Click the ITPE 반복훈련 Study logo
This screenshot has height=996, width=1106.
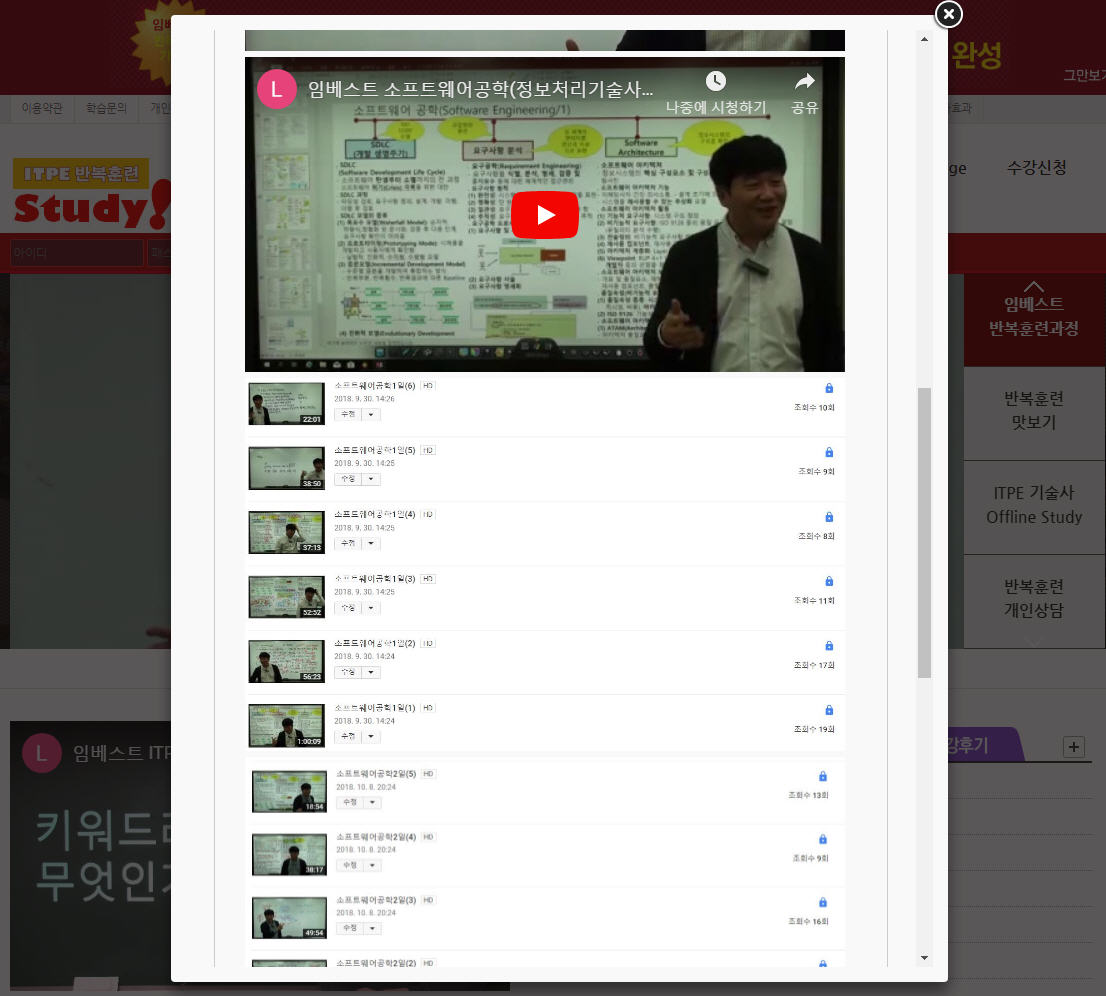coord(92,194)
